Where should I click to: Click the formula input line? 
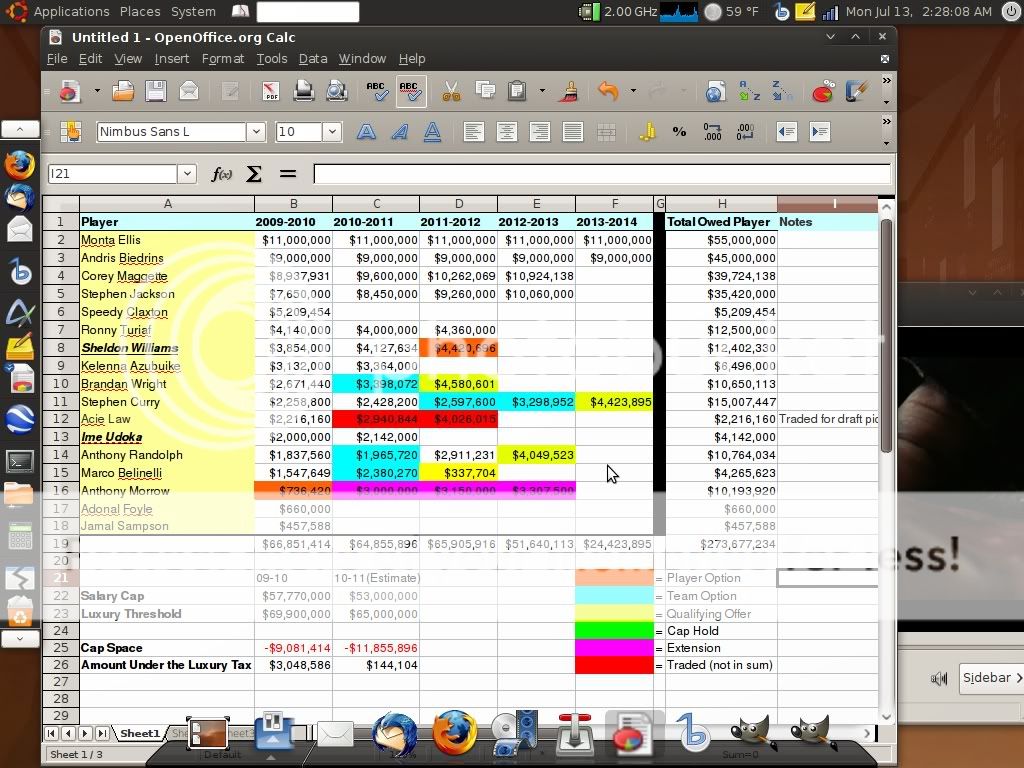pyautogui.click(x=601, y=174)
